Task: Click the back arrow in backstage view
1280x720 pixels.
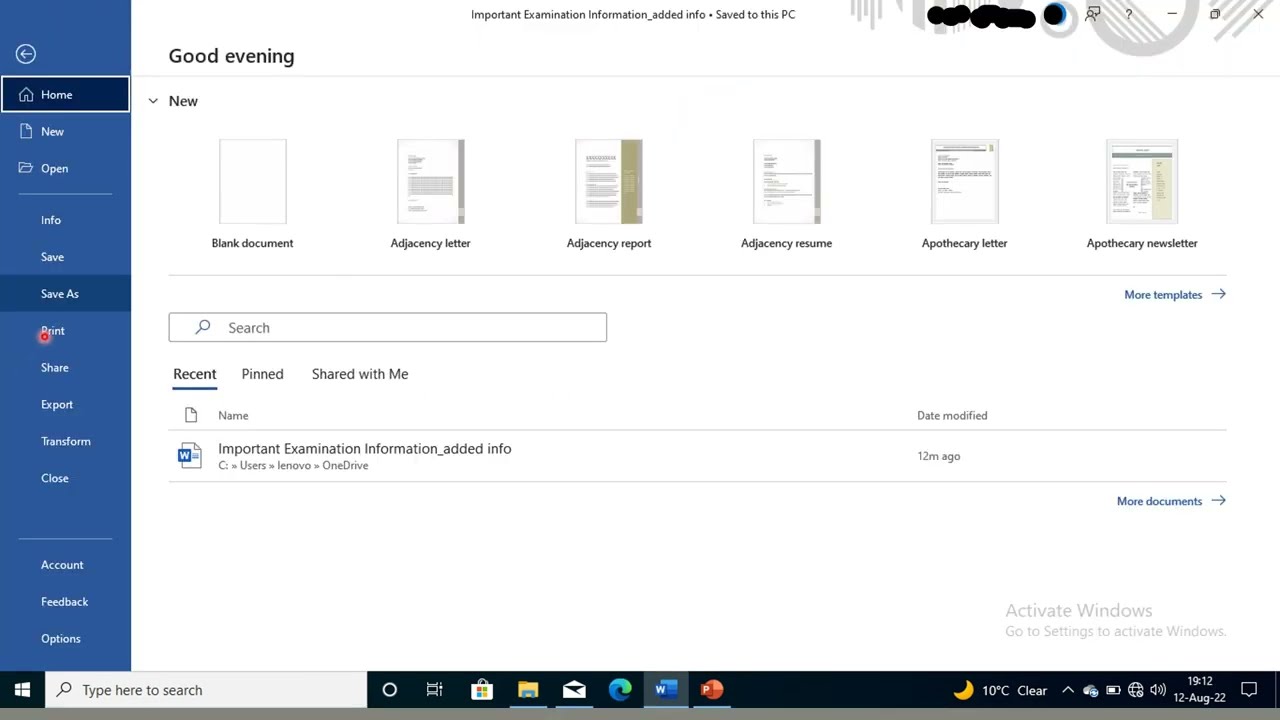Action: click(x=26, y=54)
